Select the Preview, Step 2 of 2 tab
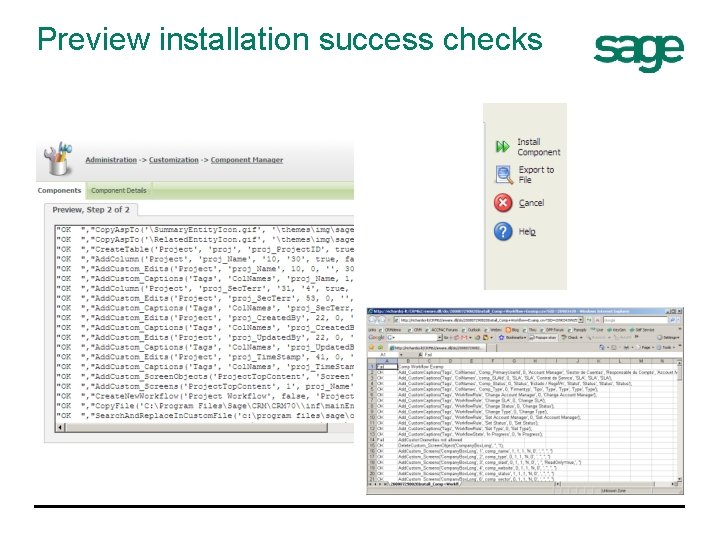The image size is (720, 540). point(91,210)
